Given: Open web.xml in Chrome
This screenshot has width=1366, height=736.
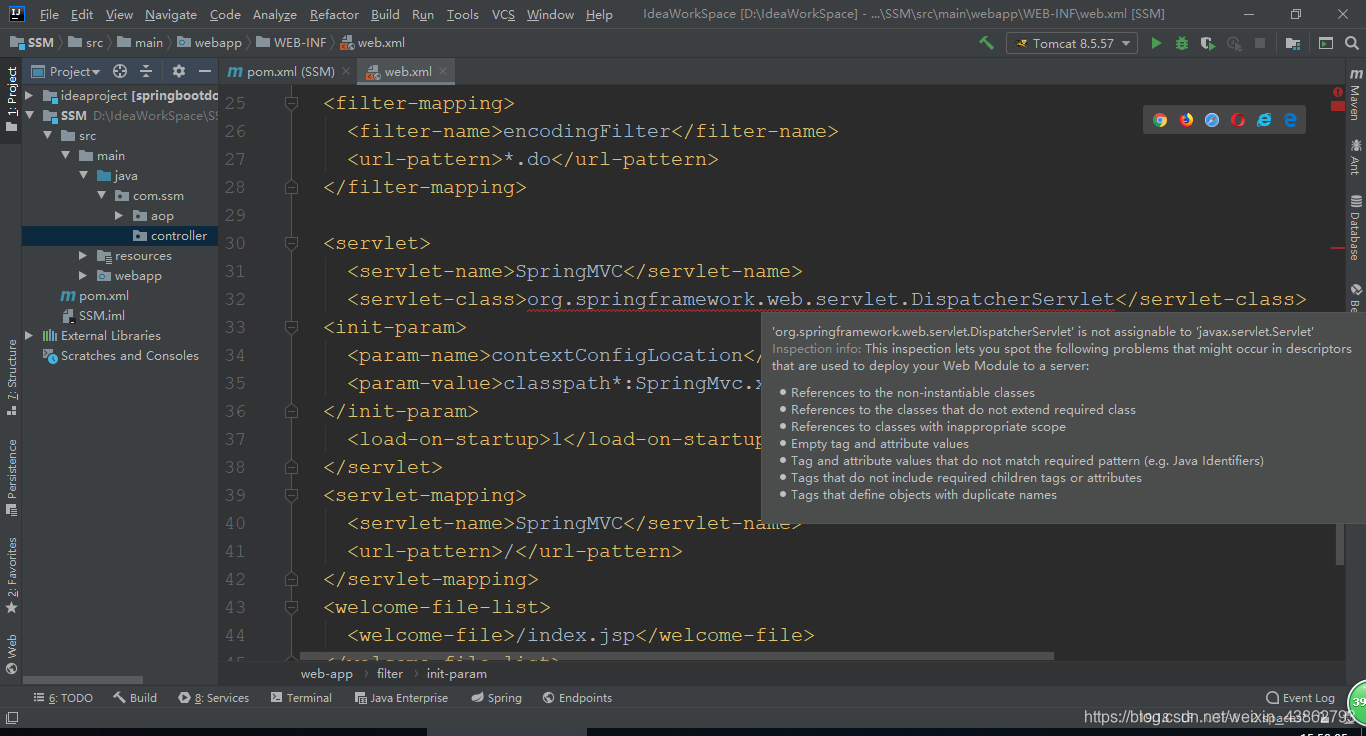Looking at the screenshot, I should [1160, 119].
